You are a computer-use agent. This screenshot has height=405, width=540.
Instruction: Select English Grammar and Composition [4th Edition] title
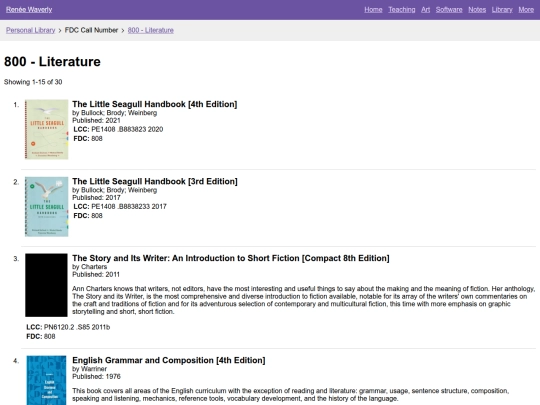point(169,360)
